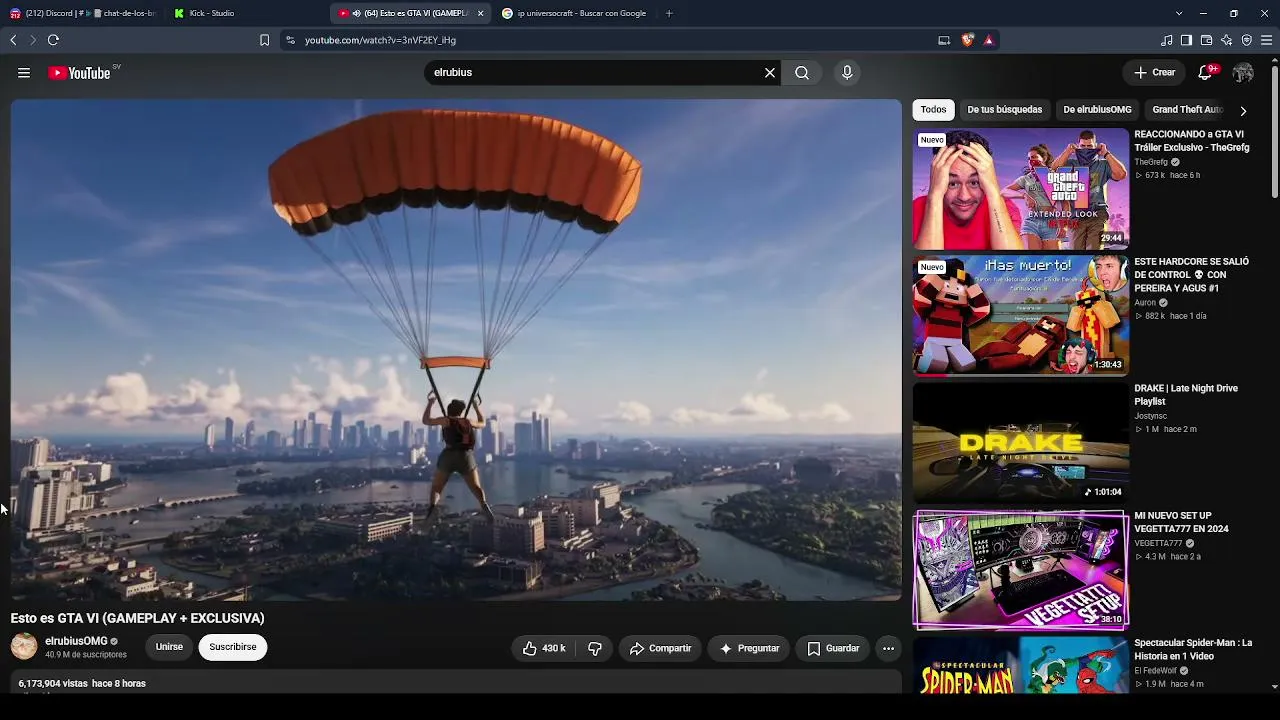Save video with the Guardar button
This screenshot has width=1280, height=720.
point(833,648)
